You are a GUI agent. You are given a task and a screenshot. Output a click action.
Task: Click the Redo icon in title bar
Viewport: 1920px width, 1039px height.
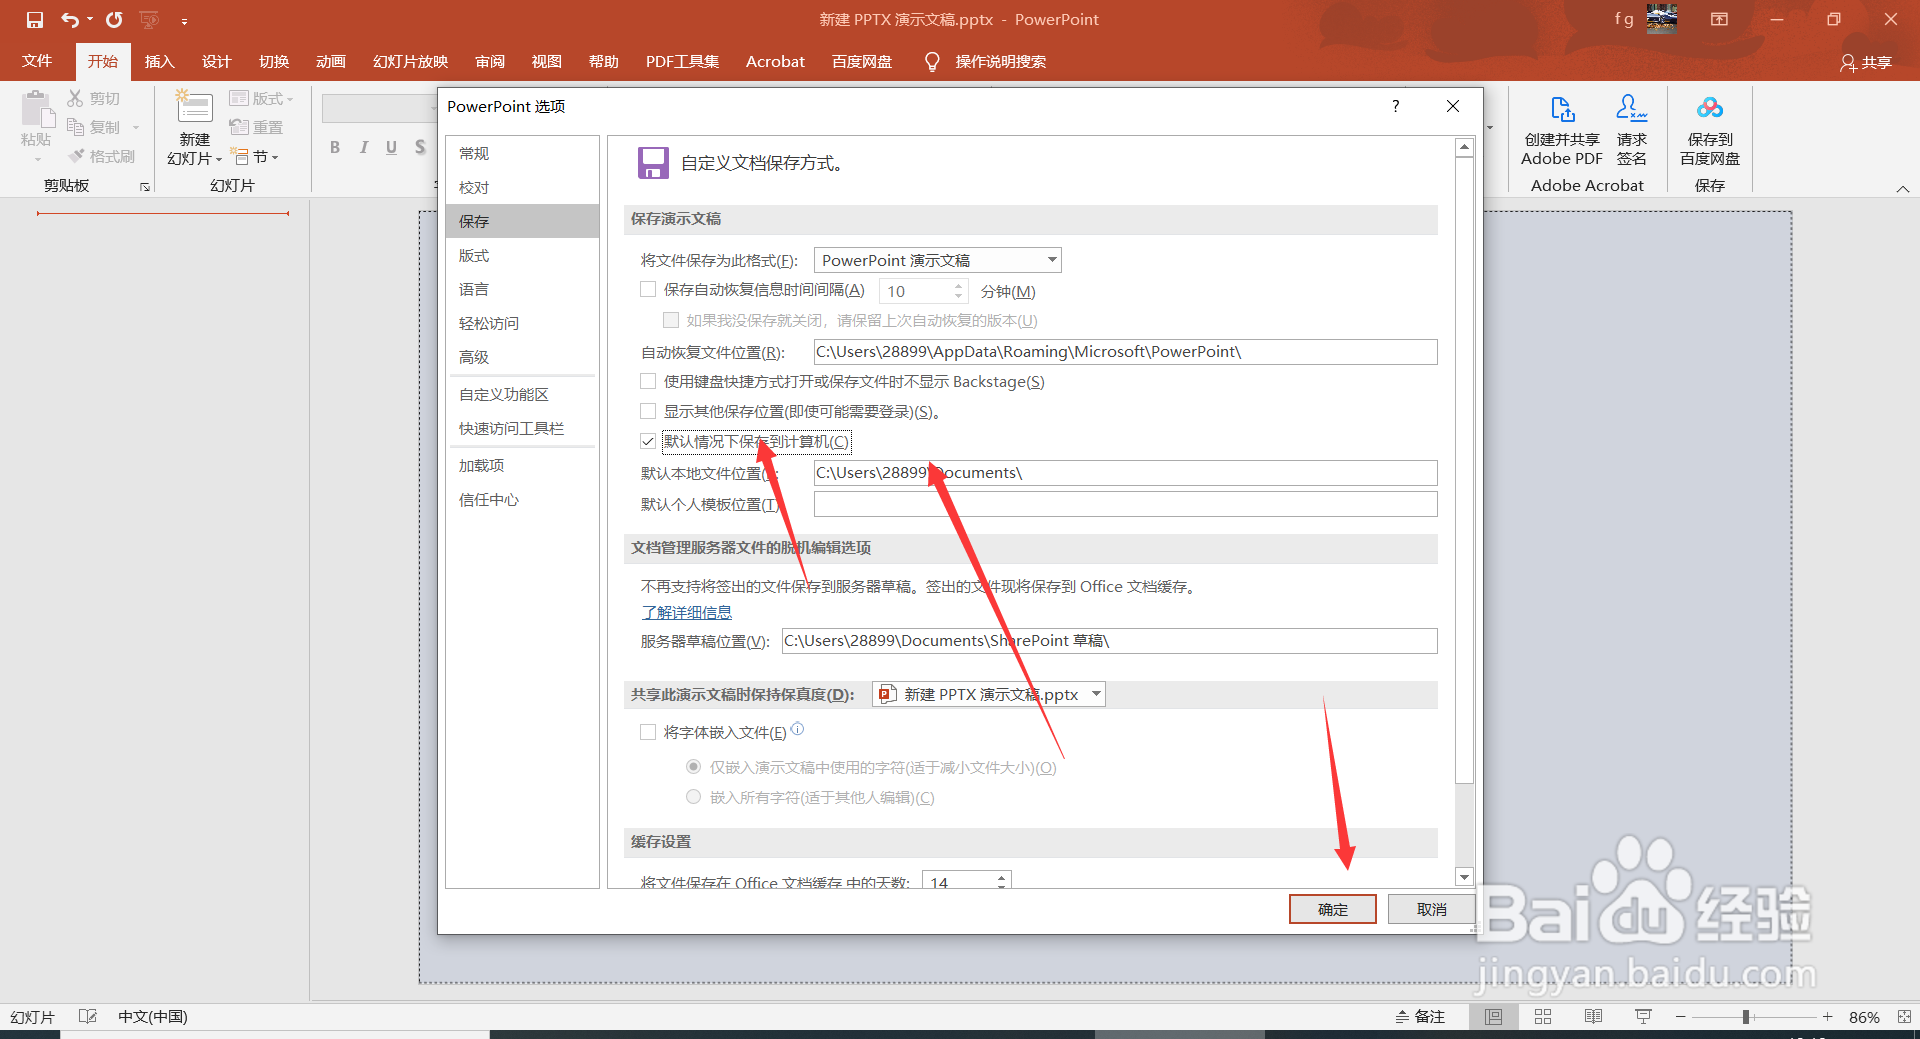click(114, 20)
